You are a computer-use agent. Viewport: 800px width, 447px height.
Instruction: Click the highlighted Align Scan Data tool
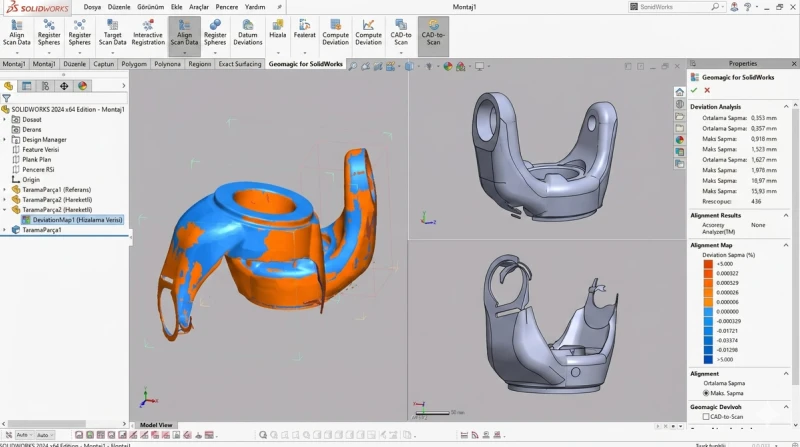point(184,34)
